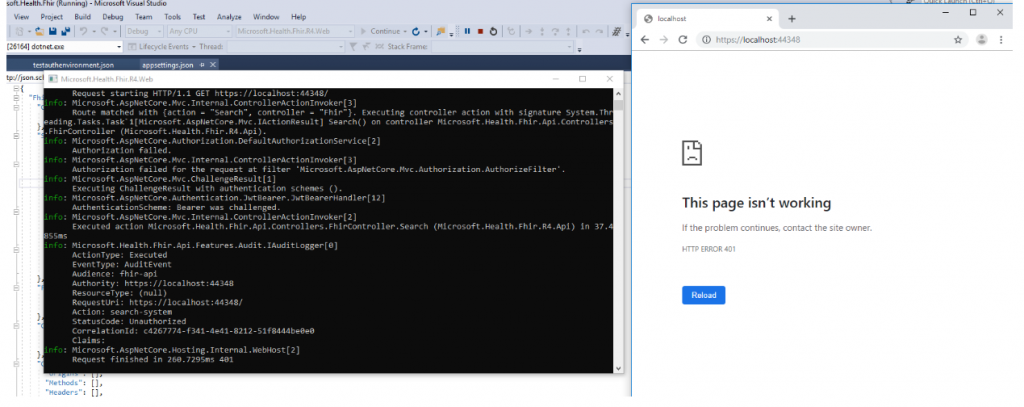1024x407 pixels.
Task: Reload the page using Chrome's refresh icon
Action: coord(682,39)
